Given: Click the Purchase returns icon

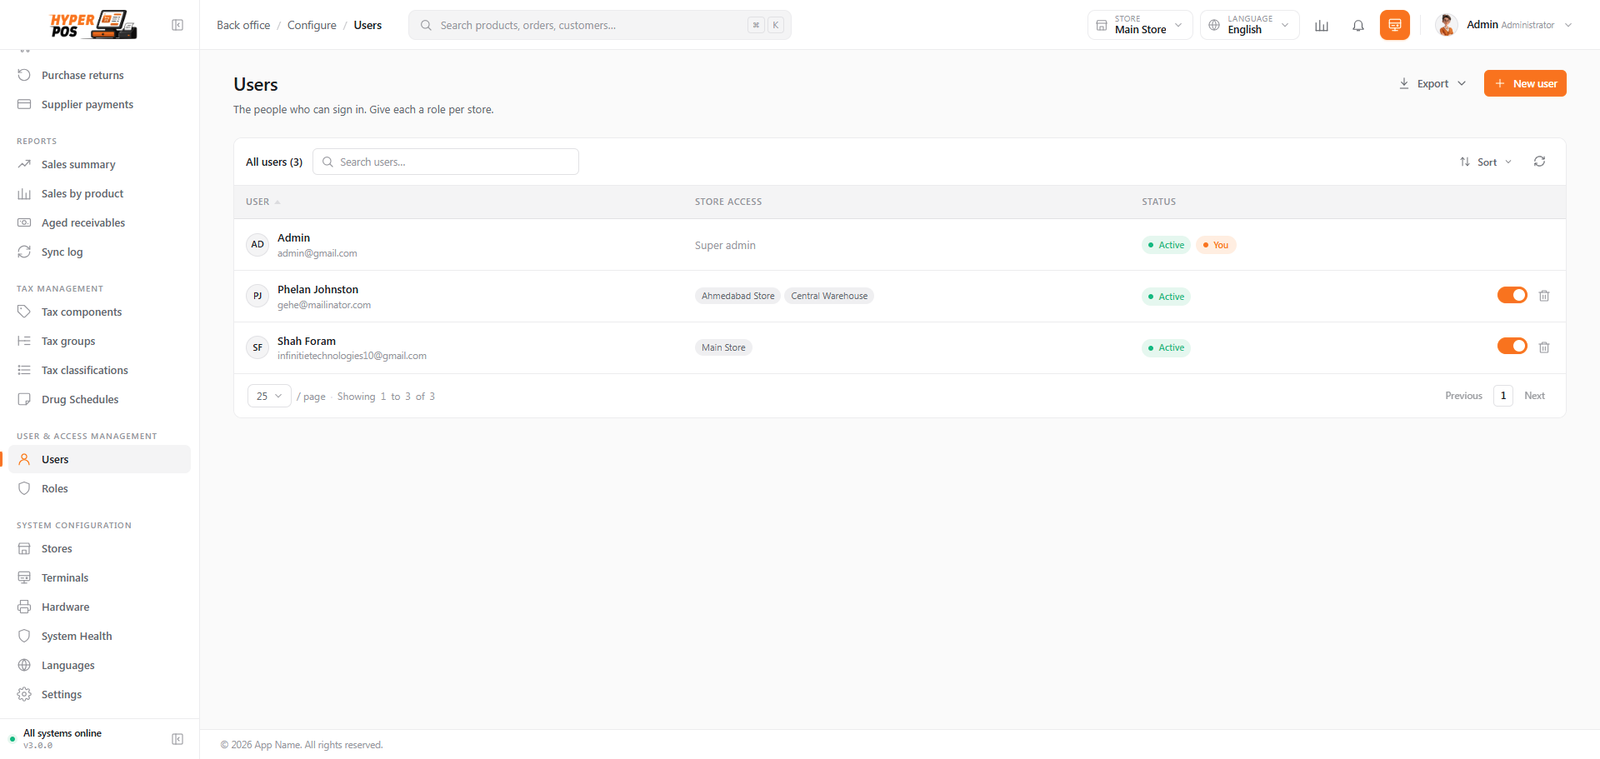Looking at the screenshot, I should pyautogui.click(x=24, y=75).
